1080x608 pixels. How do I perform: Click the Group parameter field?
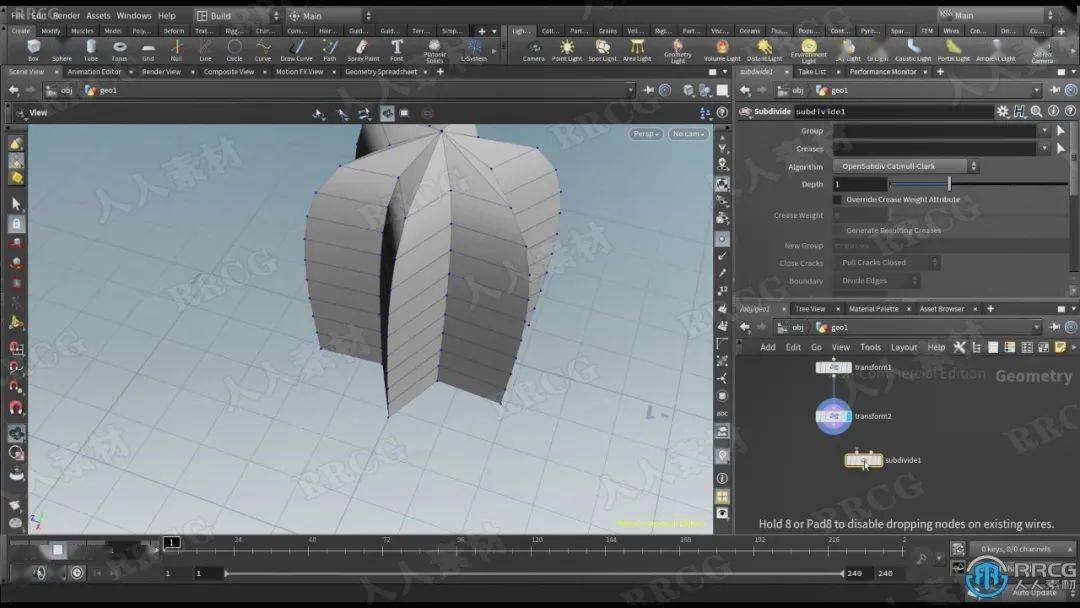coord(935,131)
